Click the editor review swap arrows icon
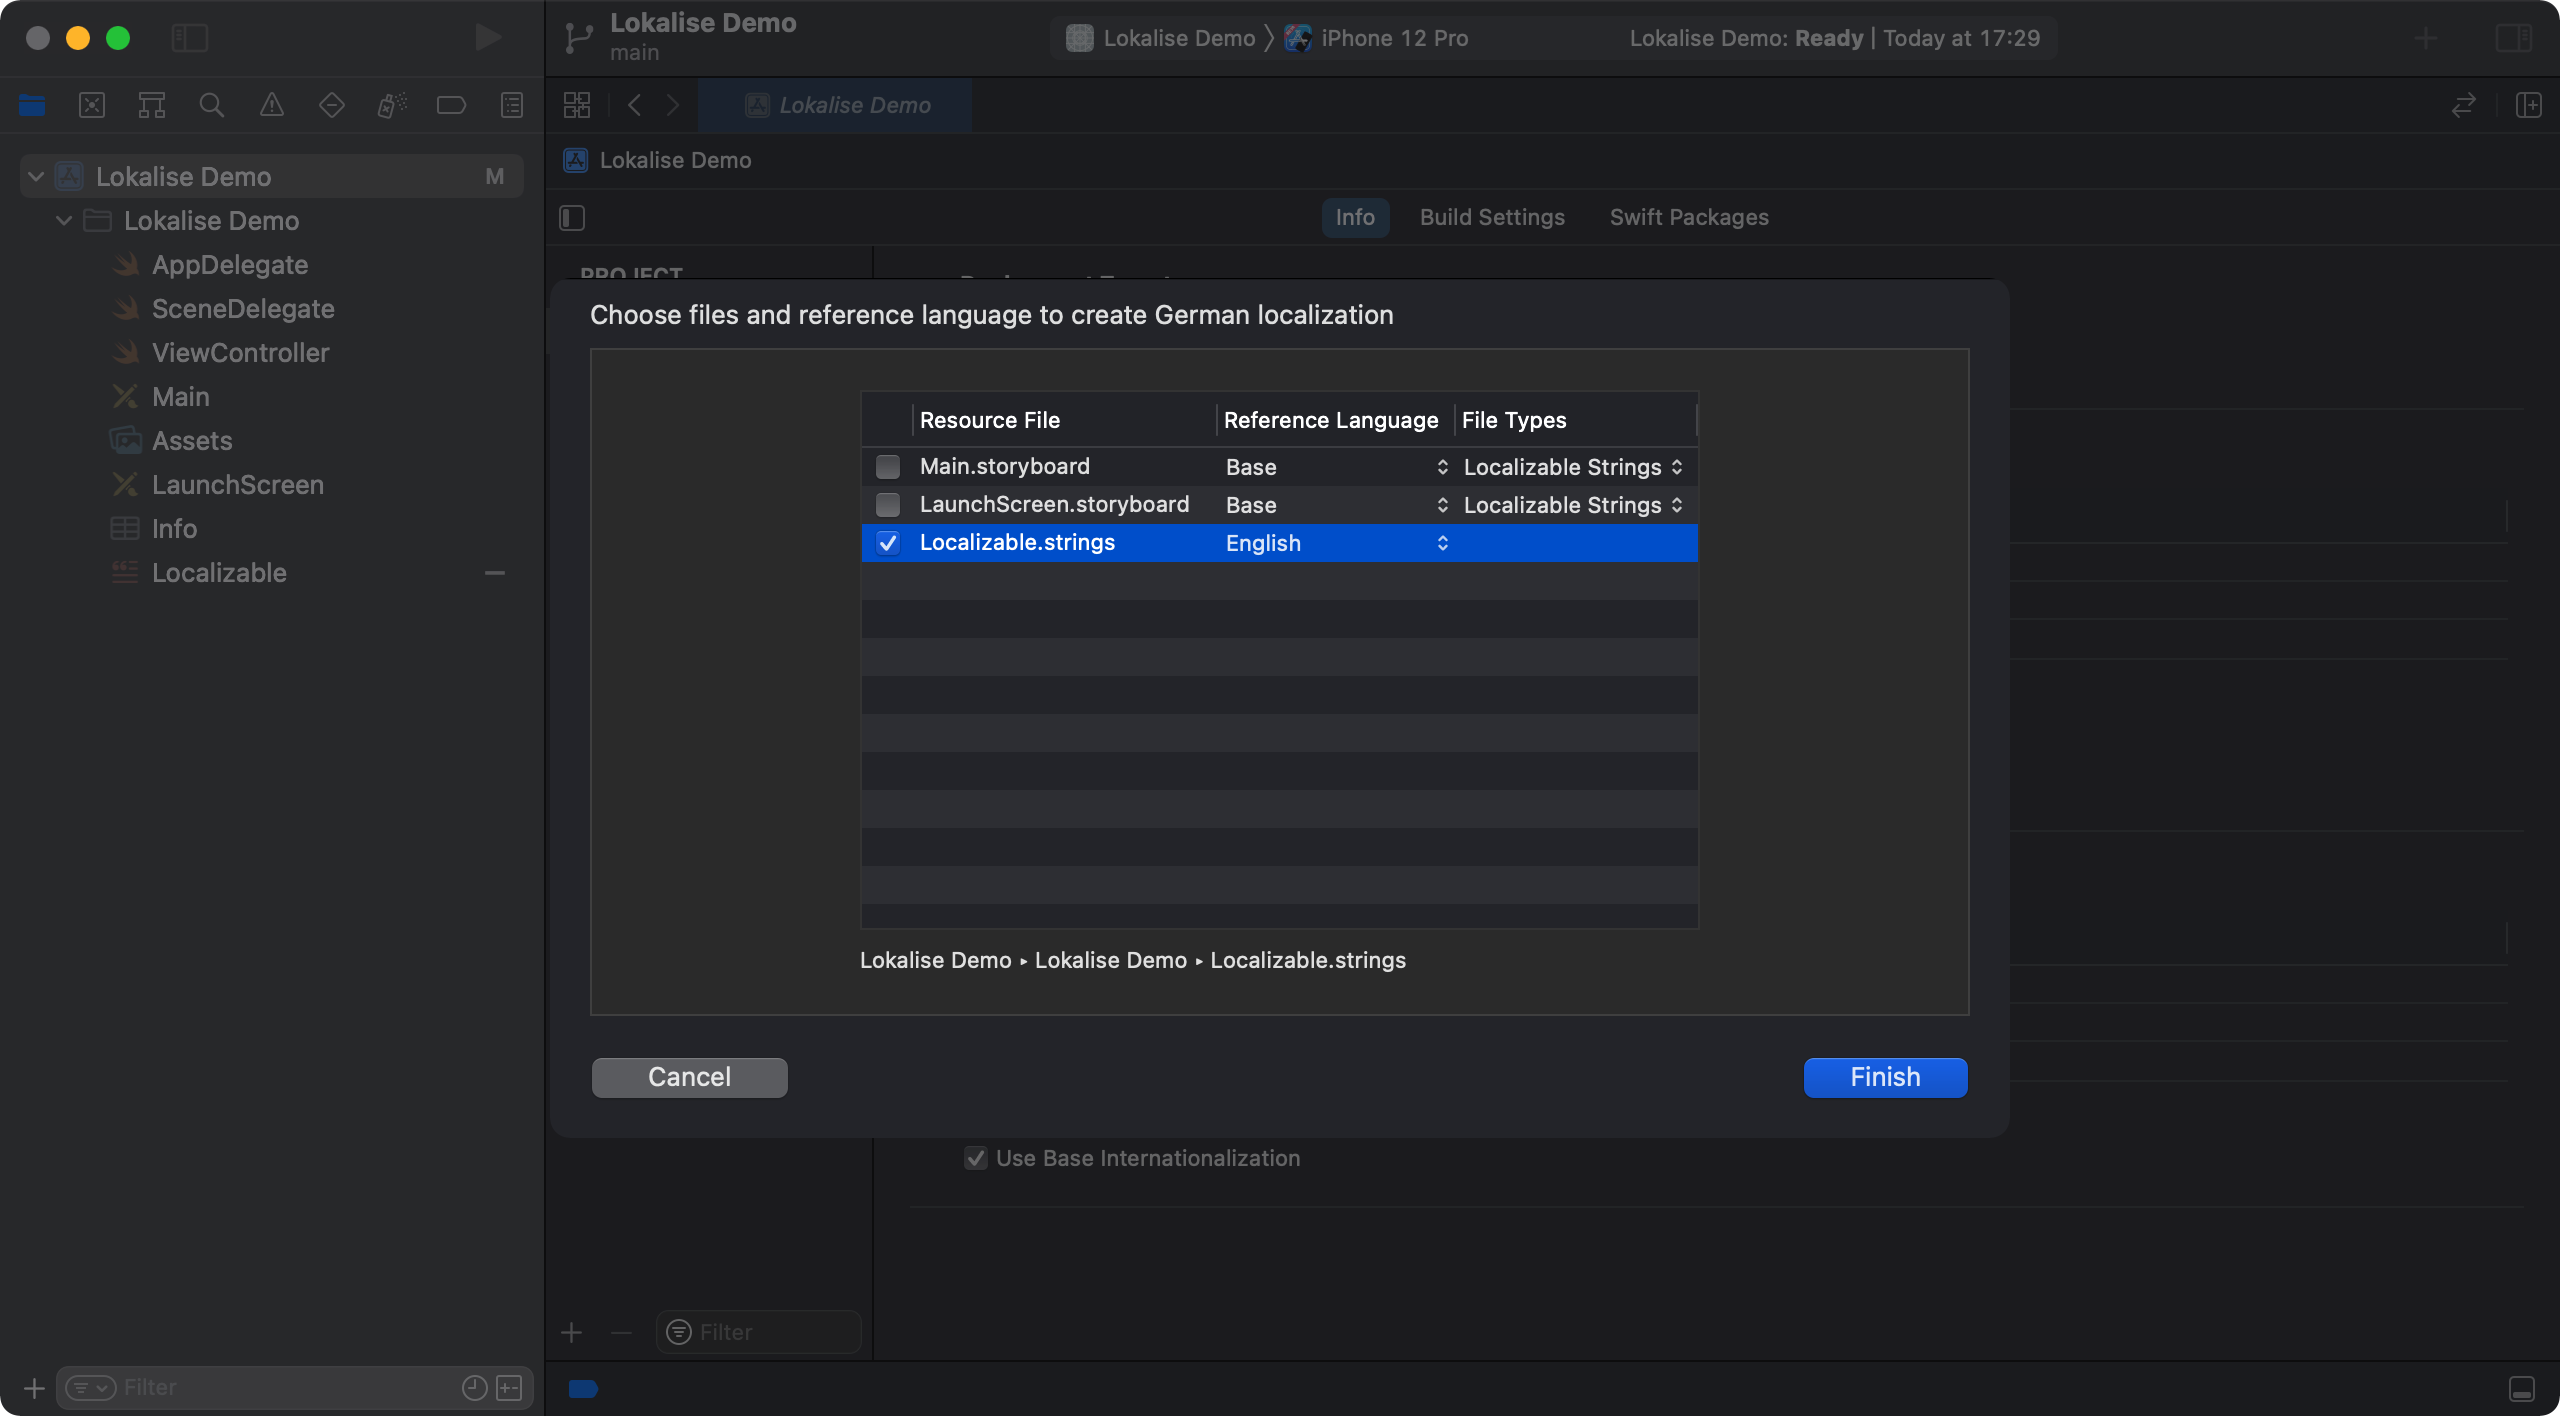The width and height of the screenshot is (2560, 1416). coord(2464,105)
